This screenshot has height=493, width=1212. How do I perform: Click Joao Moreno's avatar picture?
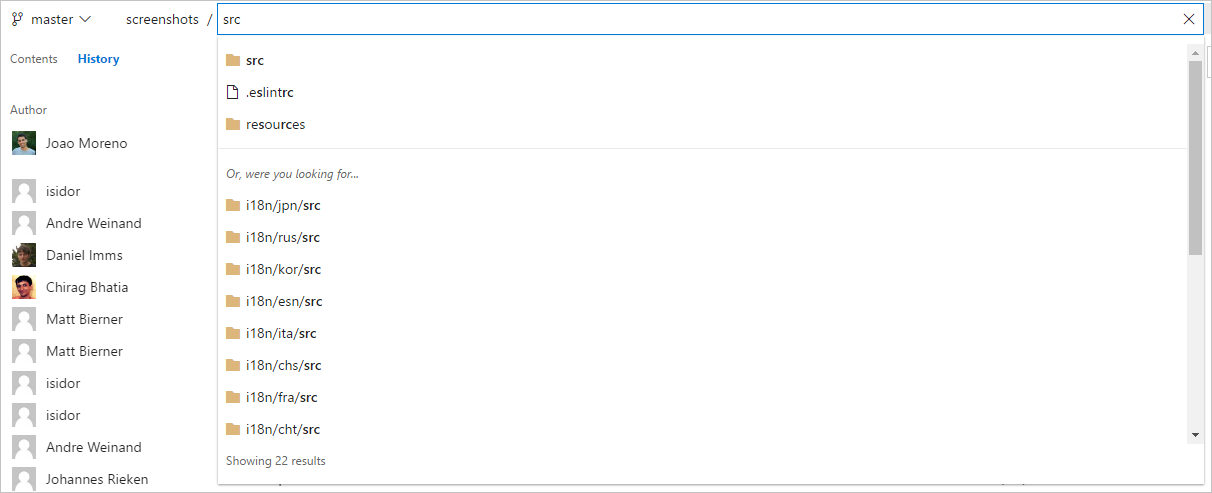[24, 143]
